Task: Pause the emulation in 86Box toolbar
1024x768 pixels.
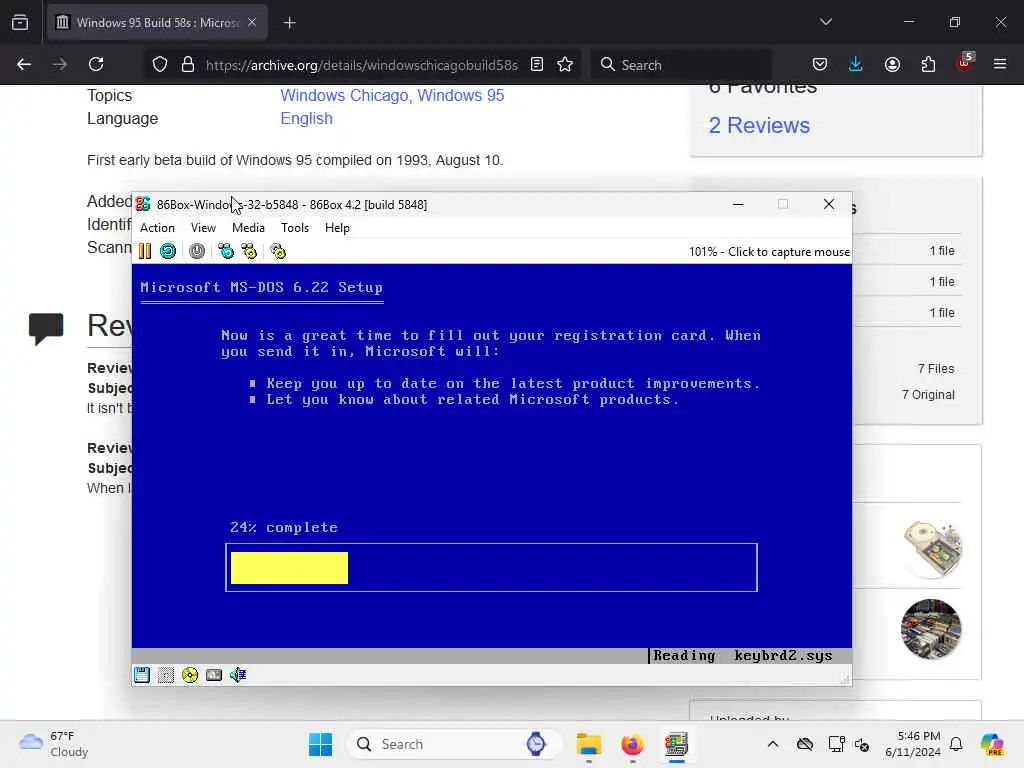Action: 145,251
